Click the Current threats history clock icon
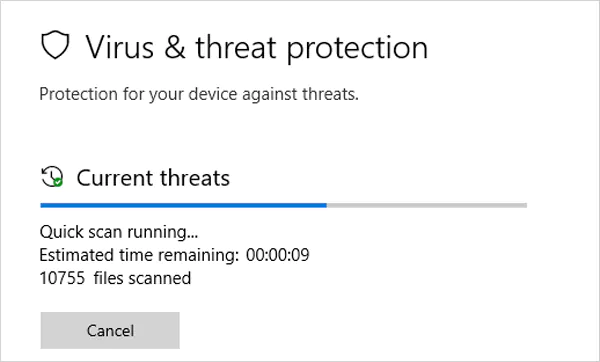 tap(52, 176)
